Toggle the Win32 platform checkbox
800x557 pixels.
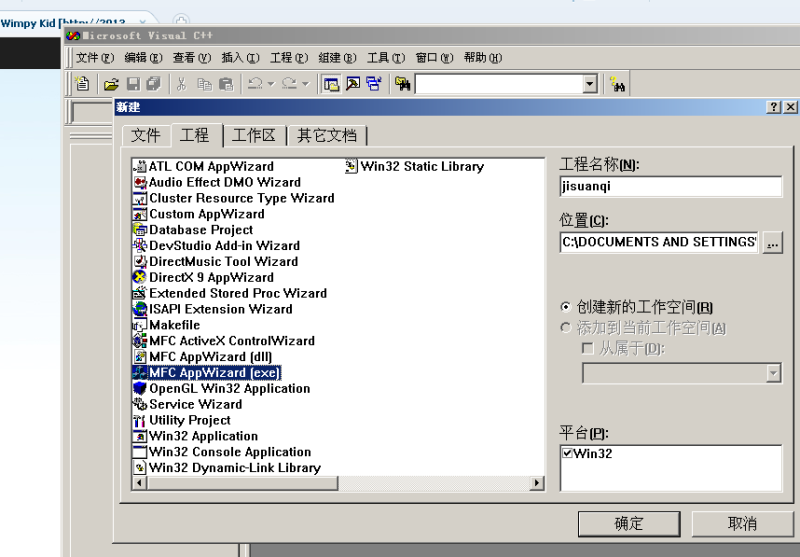(567, 453)
